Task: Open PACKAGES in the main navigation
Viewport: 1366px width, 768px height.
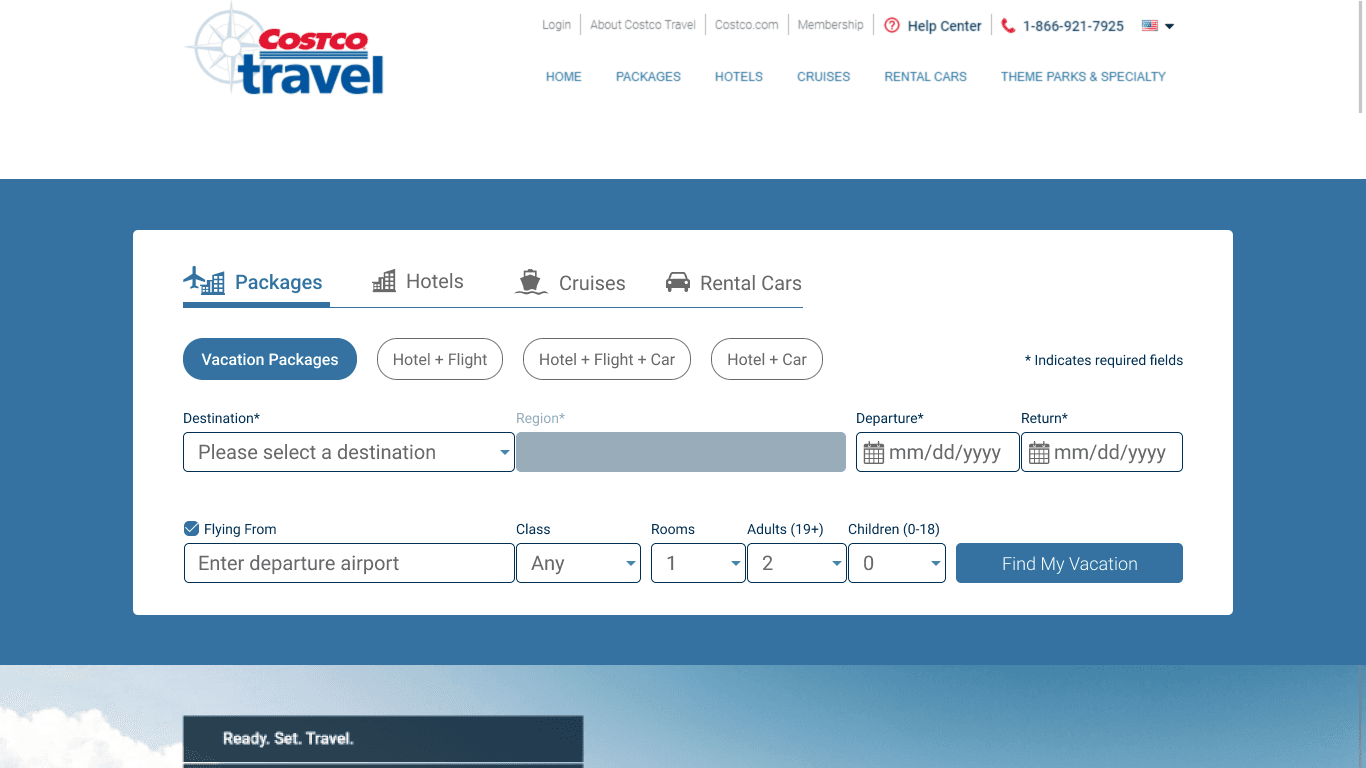Action: [x=648, y=76]
